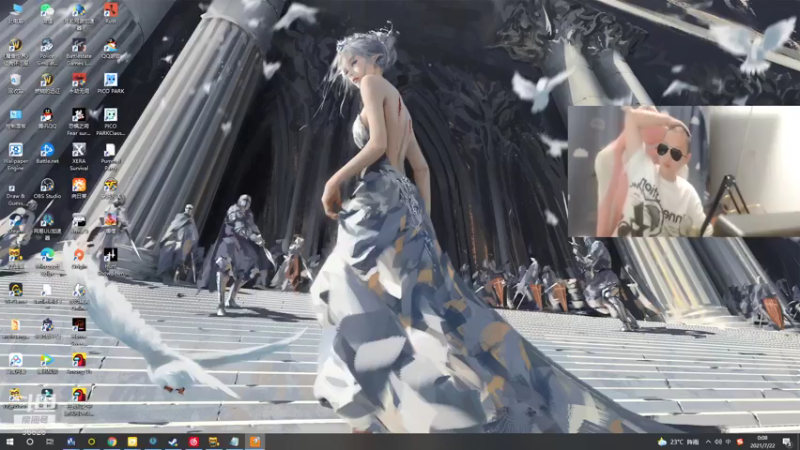
Task: Open XERA Survival shortcut
Action: pos(79,156)
